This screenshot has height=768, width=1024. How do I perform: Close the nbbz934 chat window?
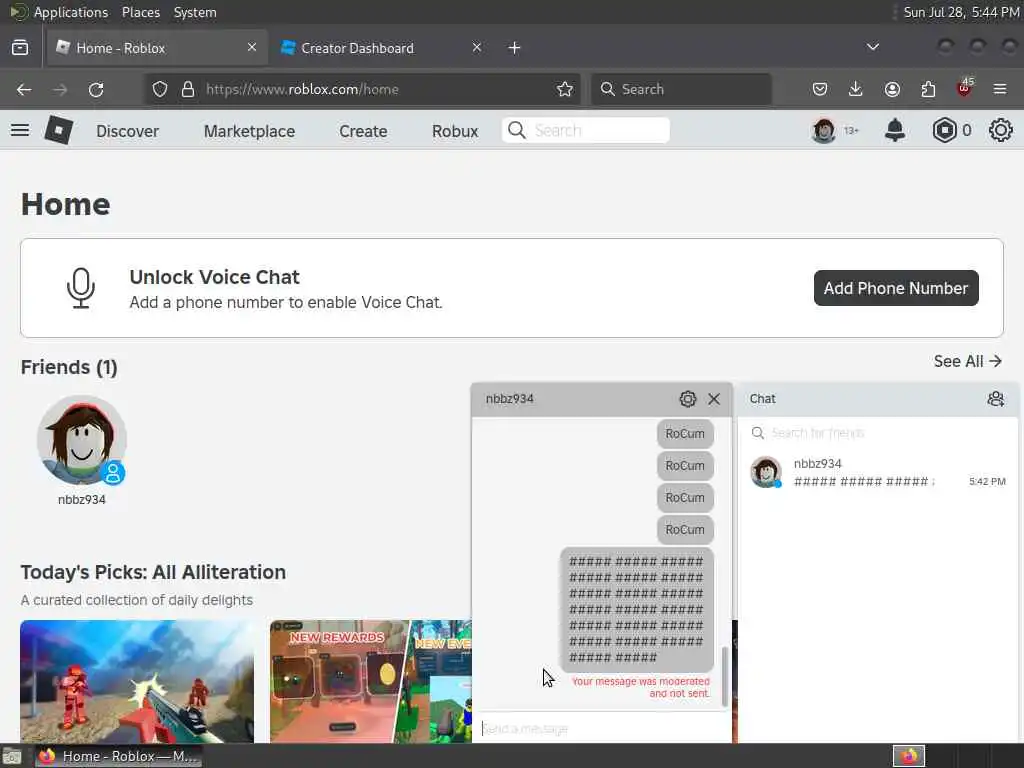pos(714,399)
